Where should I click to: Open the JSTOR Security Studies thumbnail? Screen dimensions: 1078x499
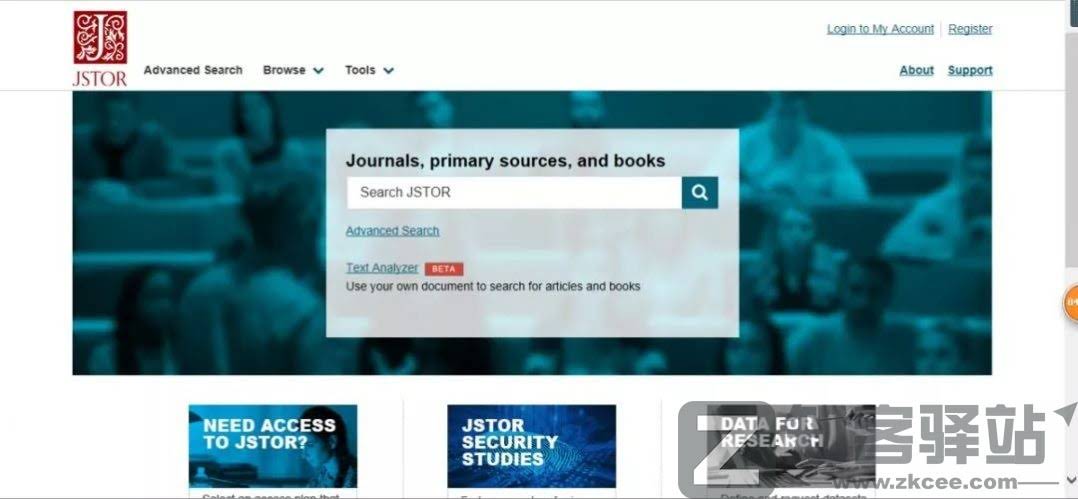[x=531, y=446]
